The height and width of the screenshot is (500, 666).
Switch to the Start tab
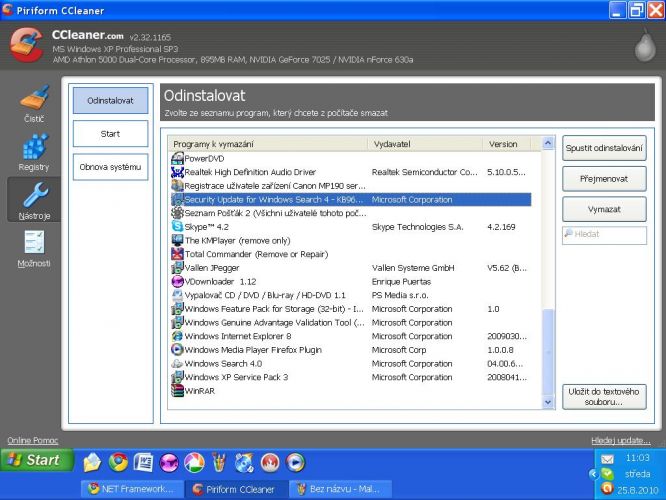(110, 134)
